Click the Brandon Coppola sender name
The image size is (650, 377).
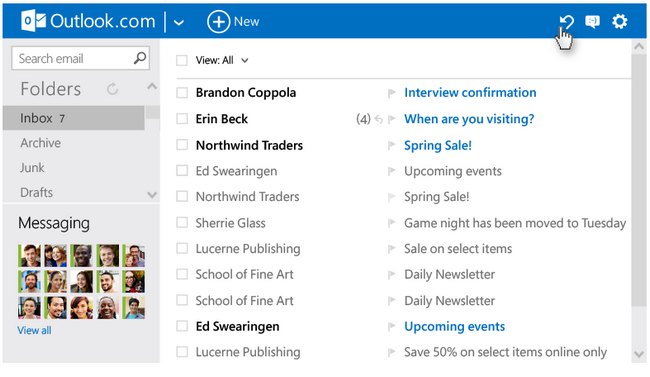coord(246,92)
